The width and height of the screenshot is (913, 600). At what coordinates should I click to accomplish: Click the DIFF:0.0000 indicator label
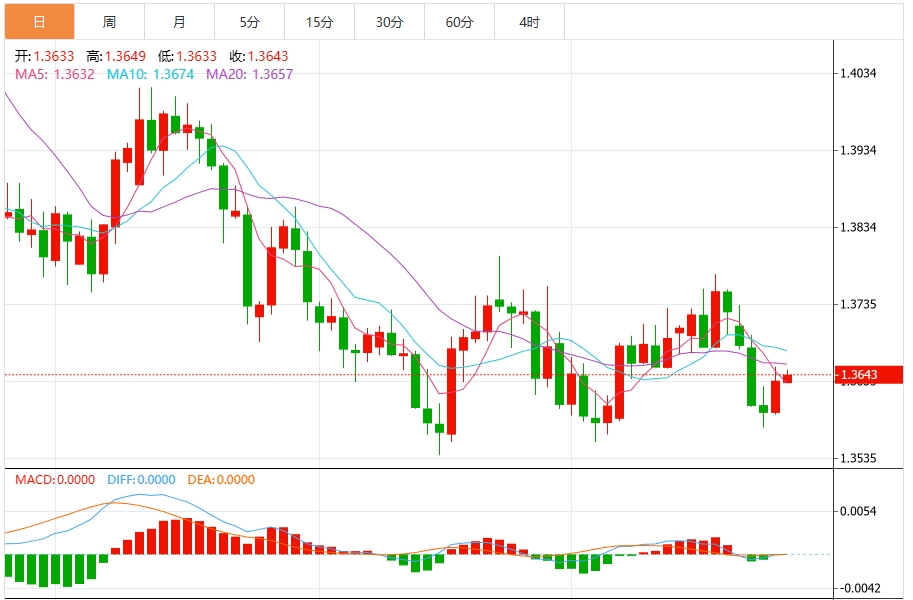click(x=141, y=479)
